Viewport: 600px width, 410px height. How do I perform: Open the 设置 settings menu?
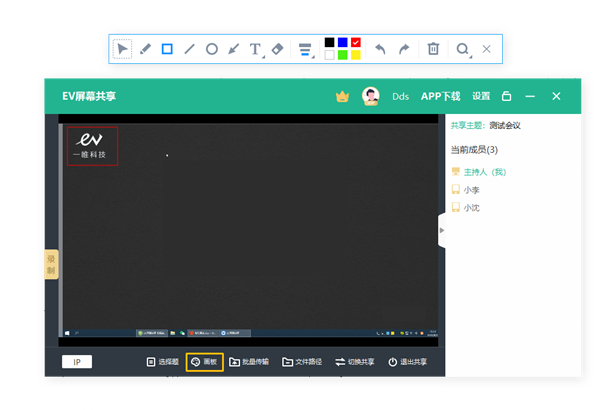click(x=481, y=96)
